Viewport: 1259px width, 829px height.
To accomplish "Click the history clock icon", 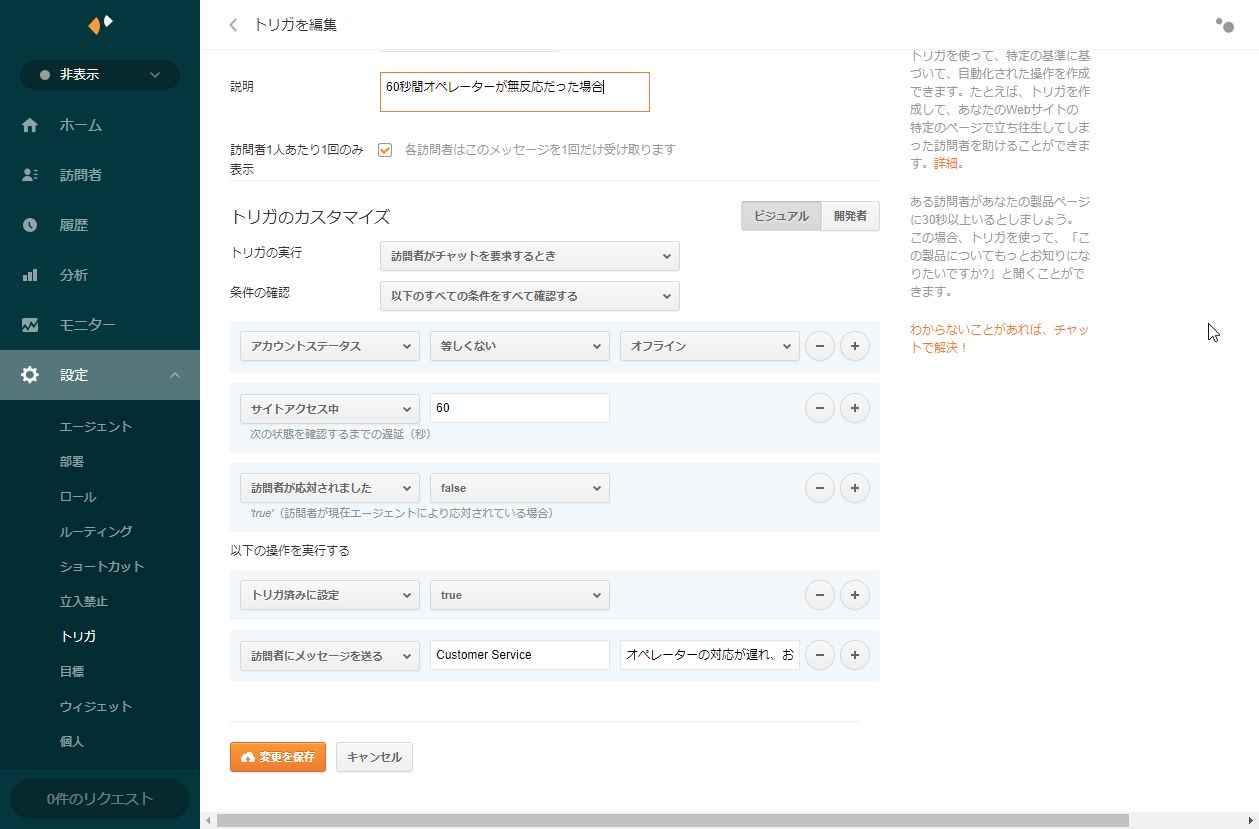I will pyautogui.click(x=30, y=225).
